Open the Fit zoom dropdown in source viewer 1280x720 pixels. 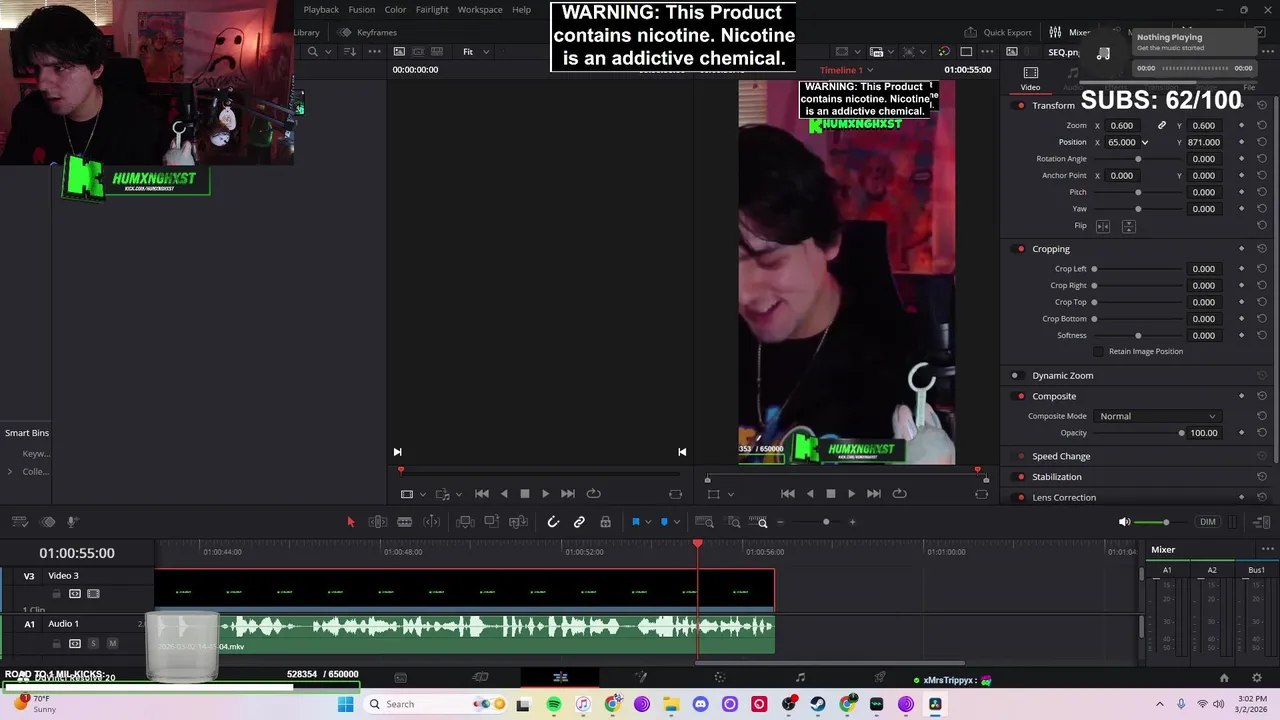[x=476, y=52]
